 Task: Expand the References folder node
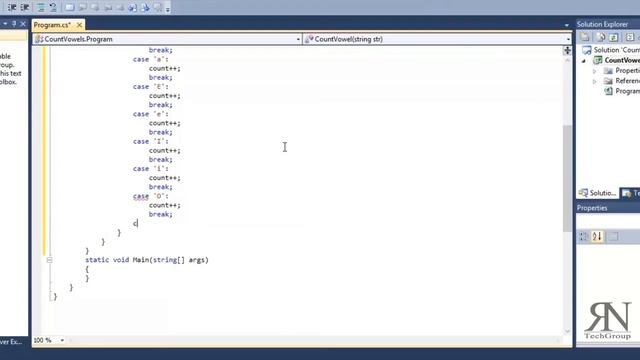pos(595,81)
